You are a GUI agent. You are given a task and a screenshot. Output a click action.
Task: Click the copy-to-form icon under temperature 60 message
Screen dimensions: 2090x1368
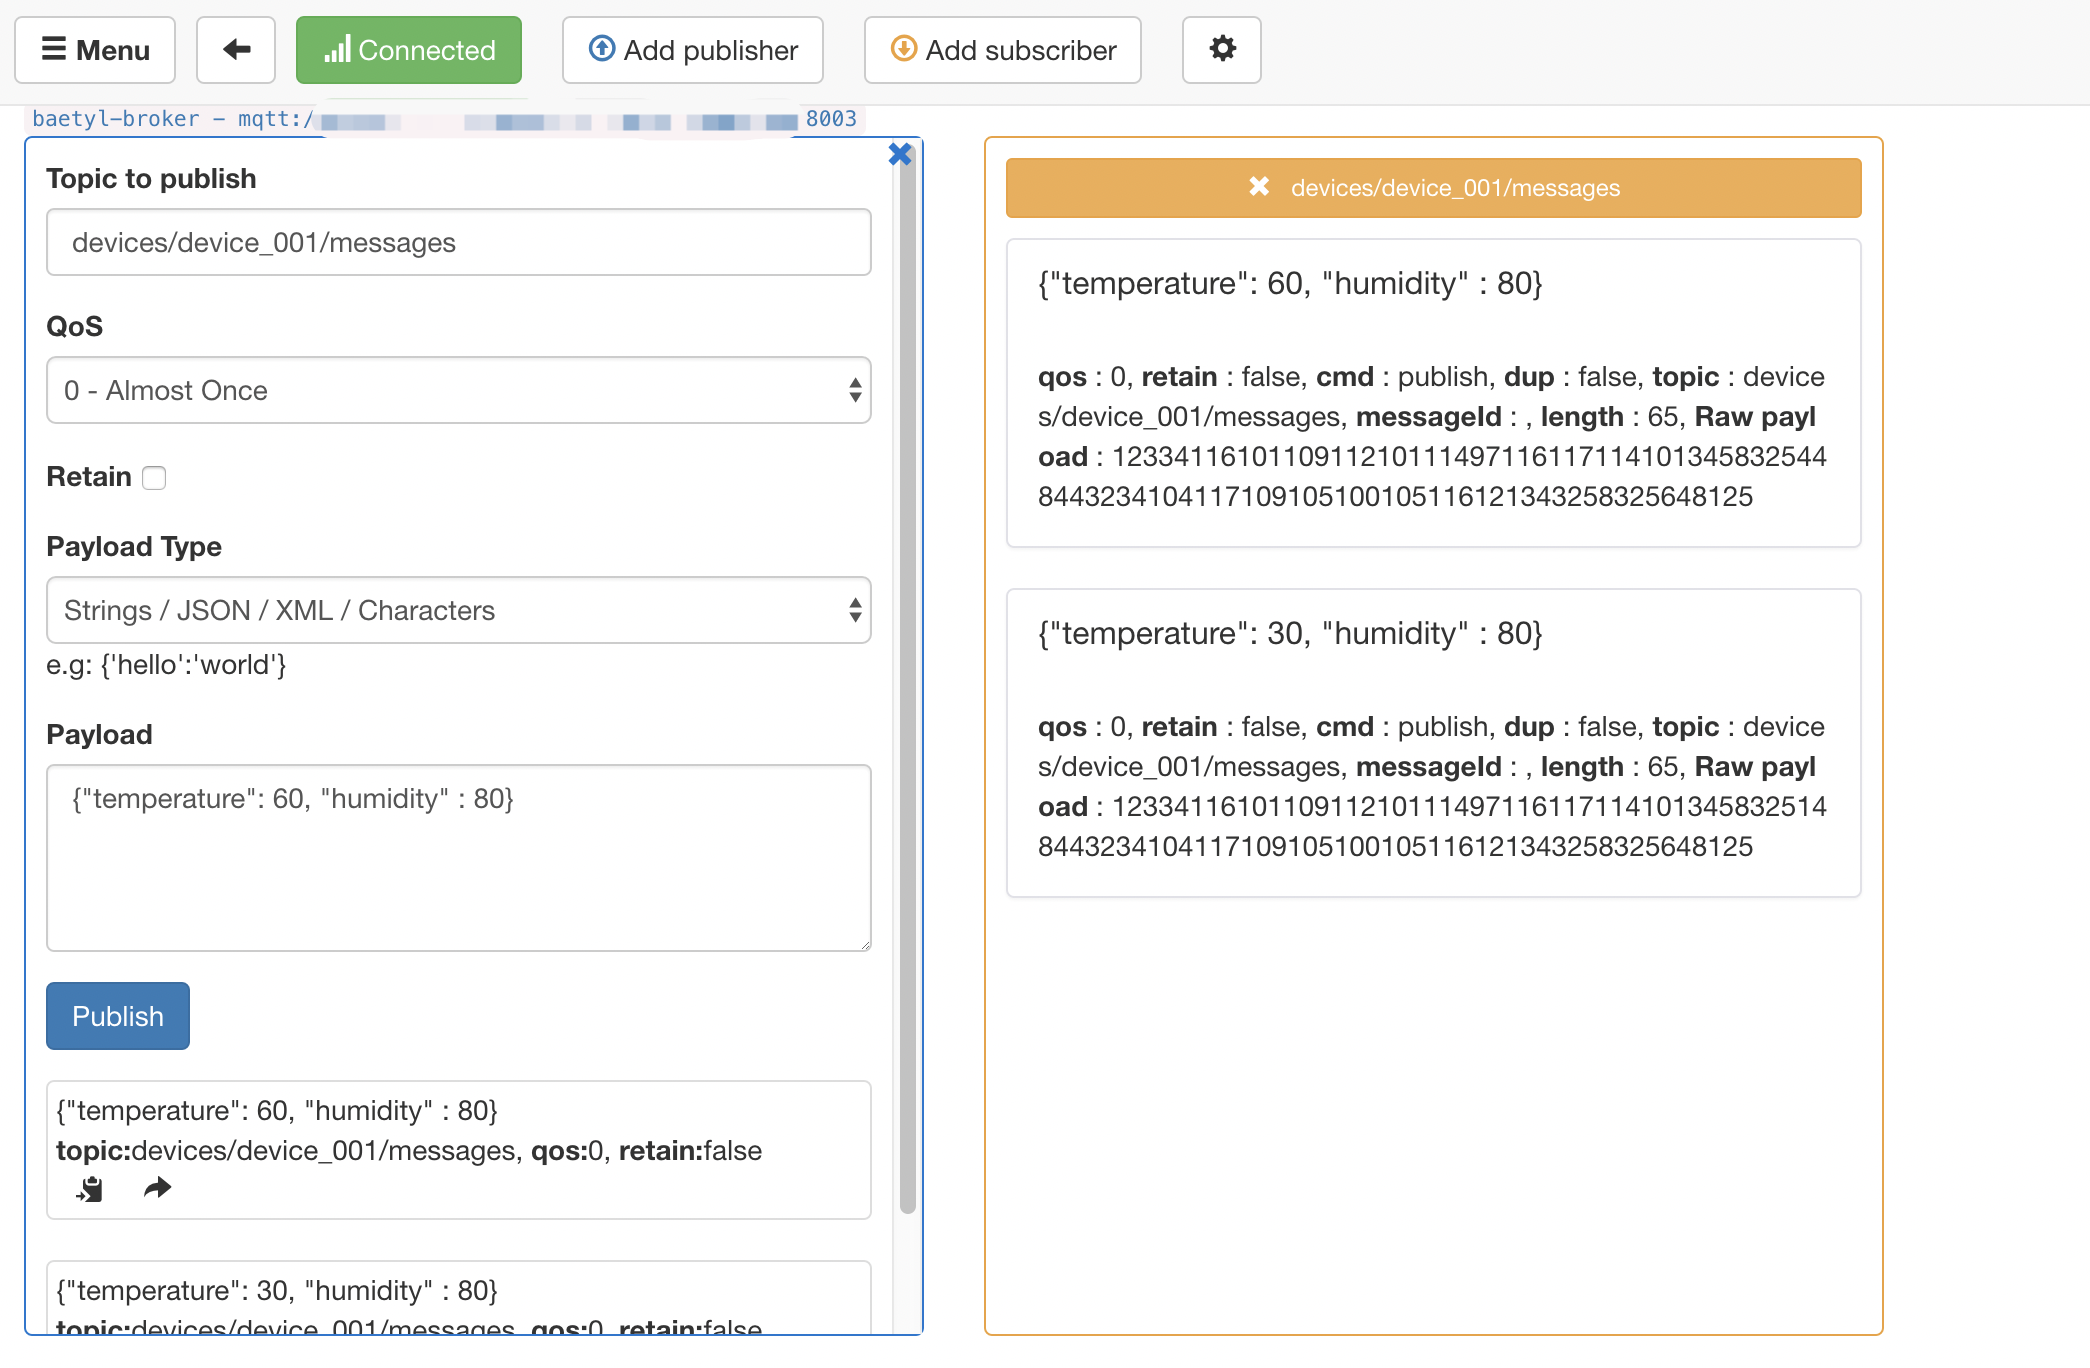point(90,1189)
